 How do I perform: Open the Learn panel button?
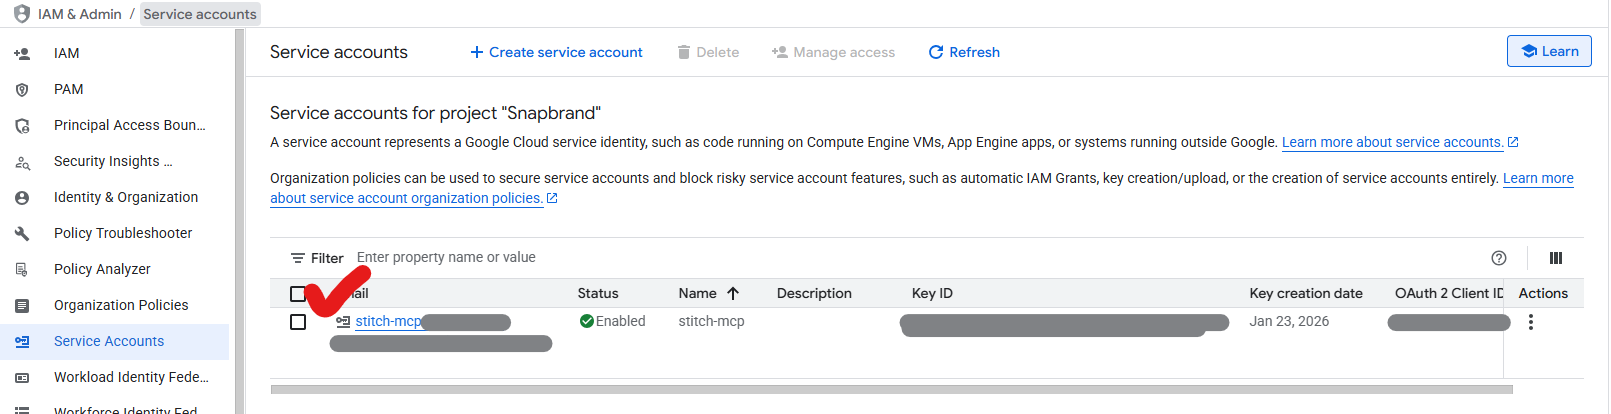(x=1549, y=52)
